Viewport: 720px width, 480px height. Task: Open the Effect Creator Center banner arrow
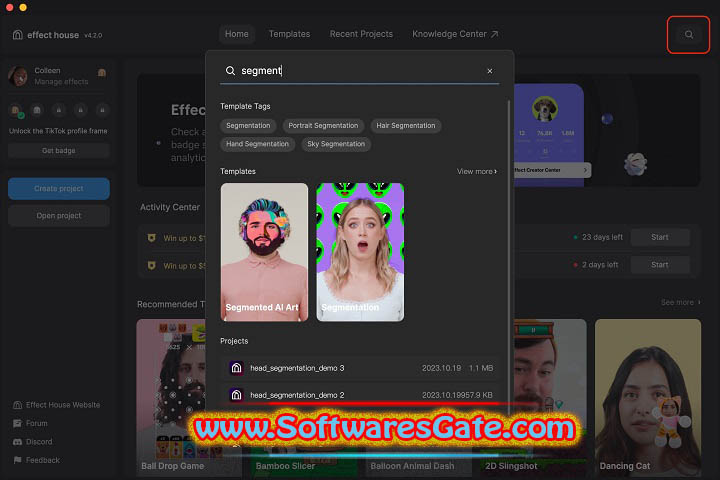[x=585, y=170]
